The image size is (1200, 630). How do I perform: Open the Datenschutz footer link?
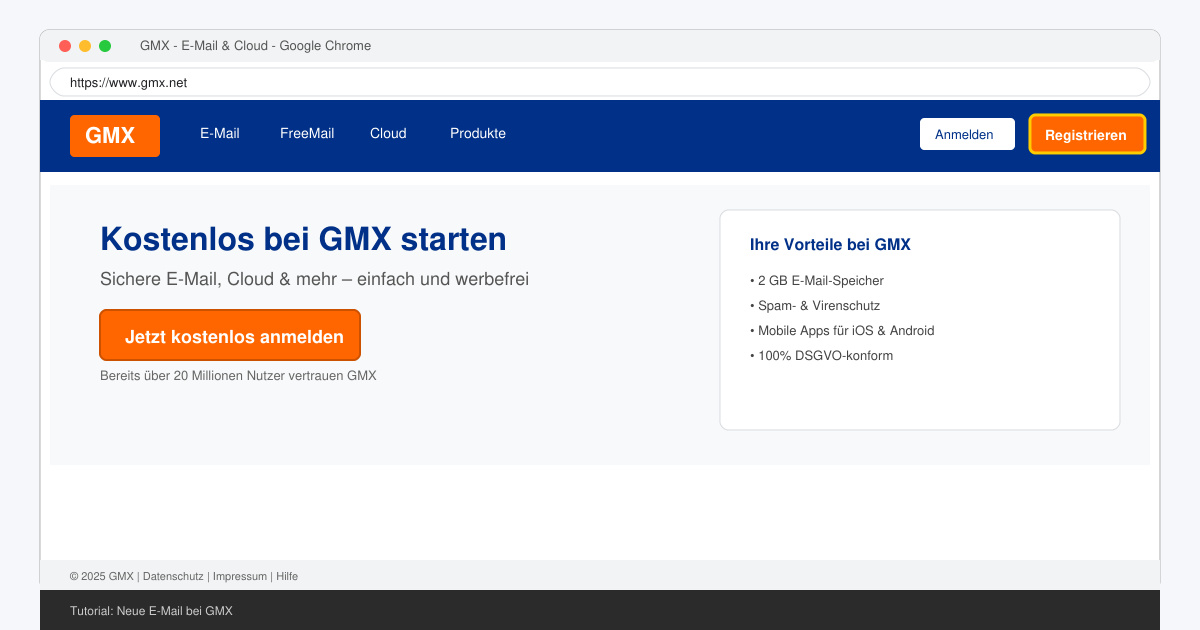pyautogui.click(x=173, y=576)
